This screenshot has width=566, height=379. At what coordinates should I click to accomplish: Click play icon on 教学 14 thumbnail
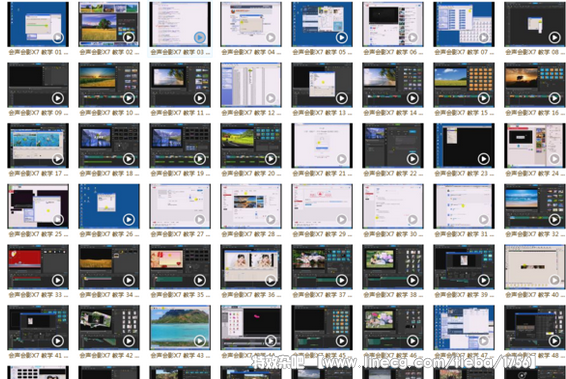tap(413, 98)
